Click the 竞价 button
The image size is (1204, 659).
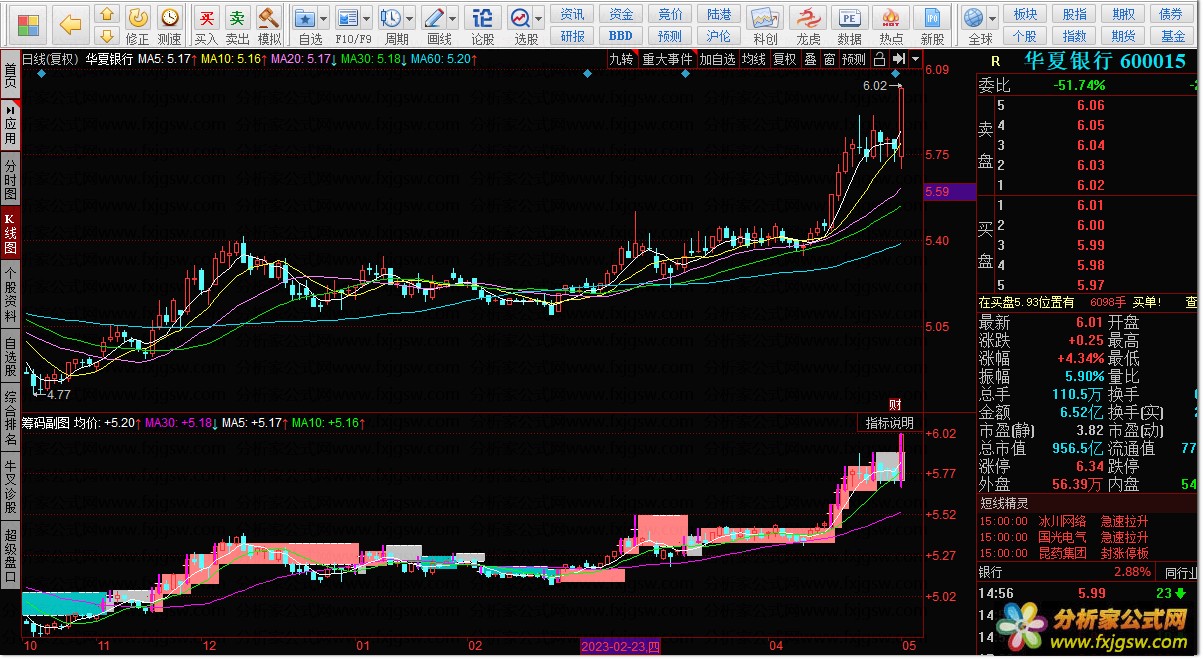point(670,14)
